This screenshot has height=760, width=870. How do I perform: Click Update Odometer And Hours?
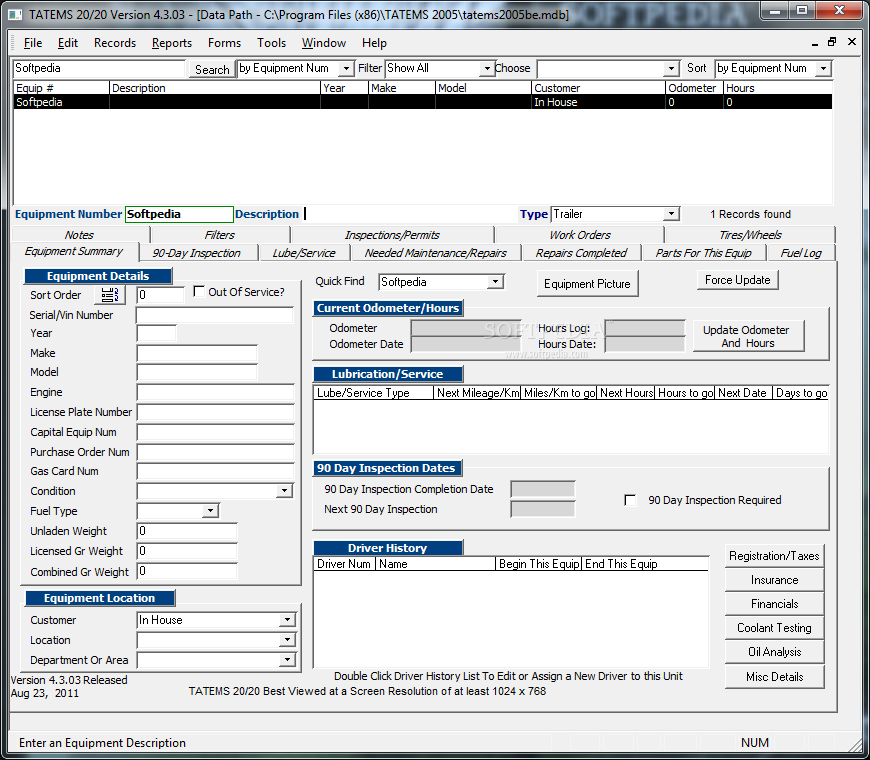pos(748,337)
